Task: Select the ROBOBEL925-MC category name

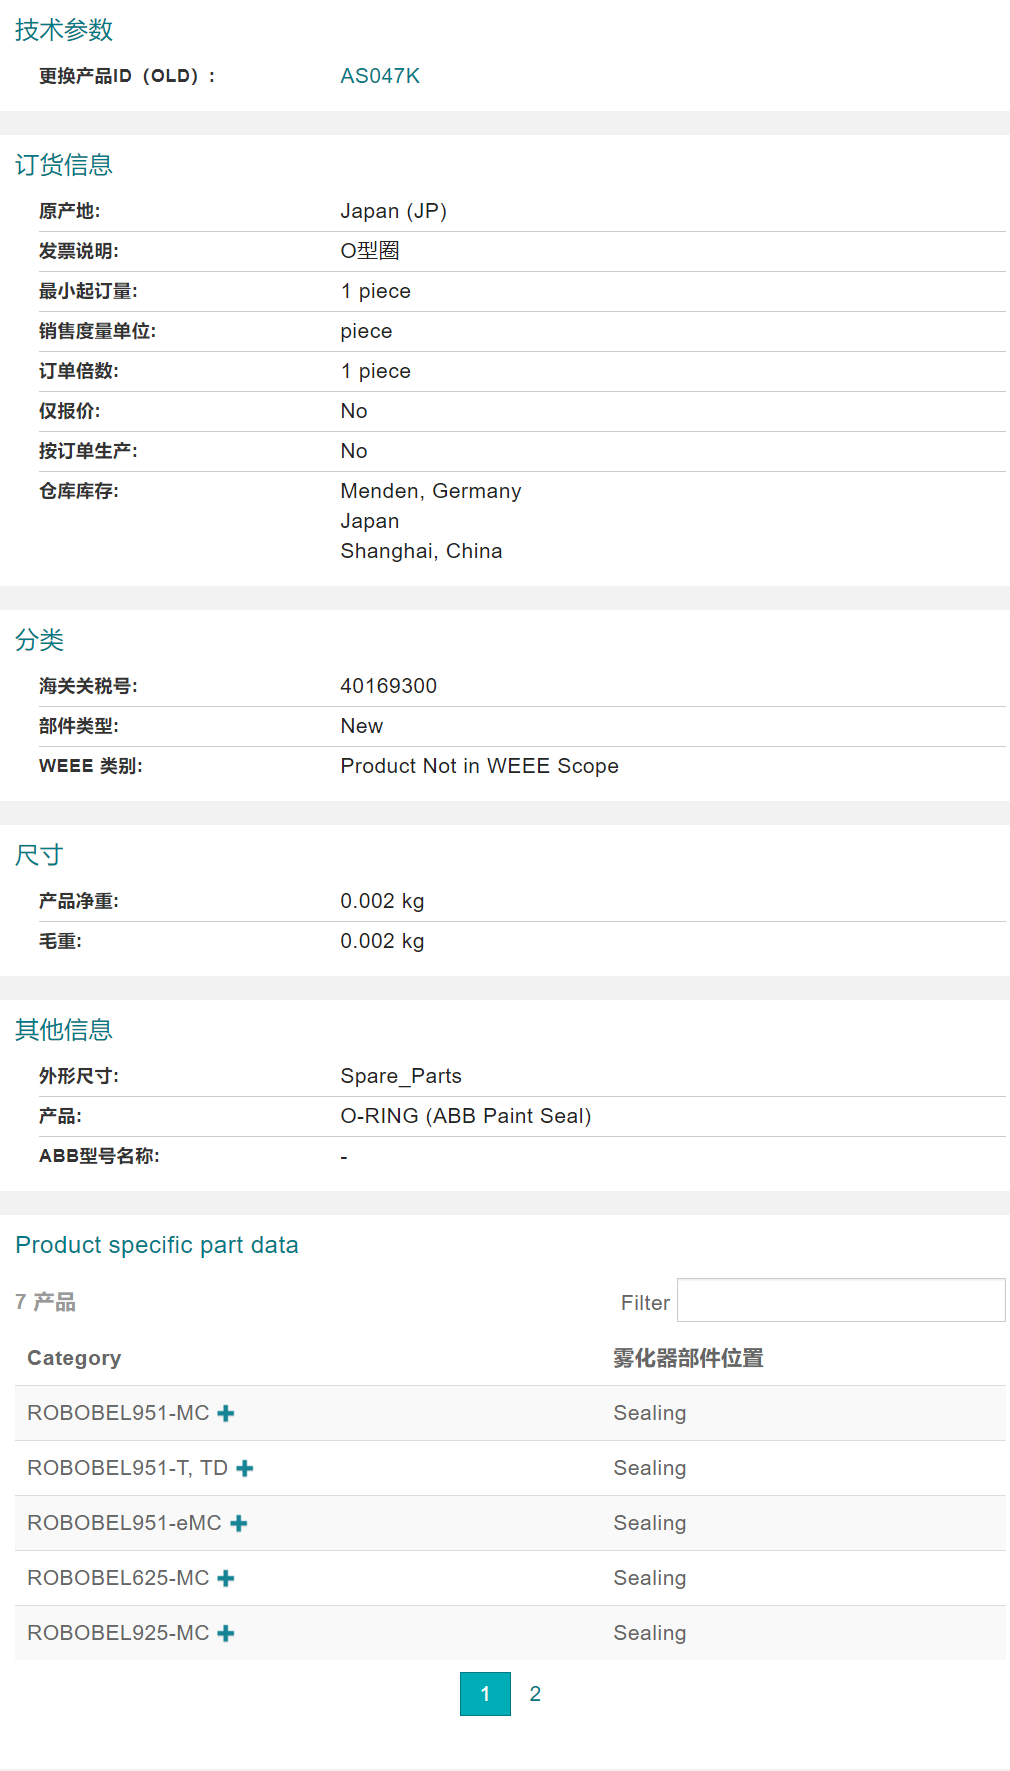Action: coord(118,1633)
